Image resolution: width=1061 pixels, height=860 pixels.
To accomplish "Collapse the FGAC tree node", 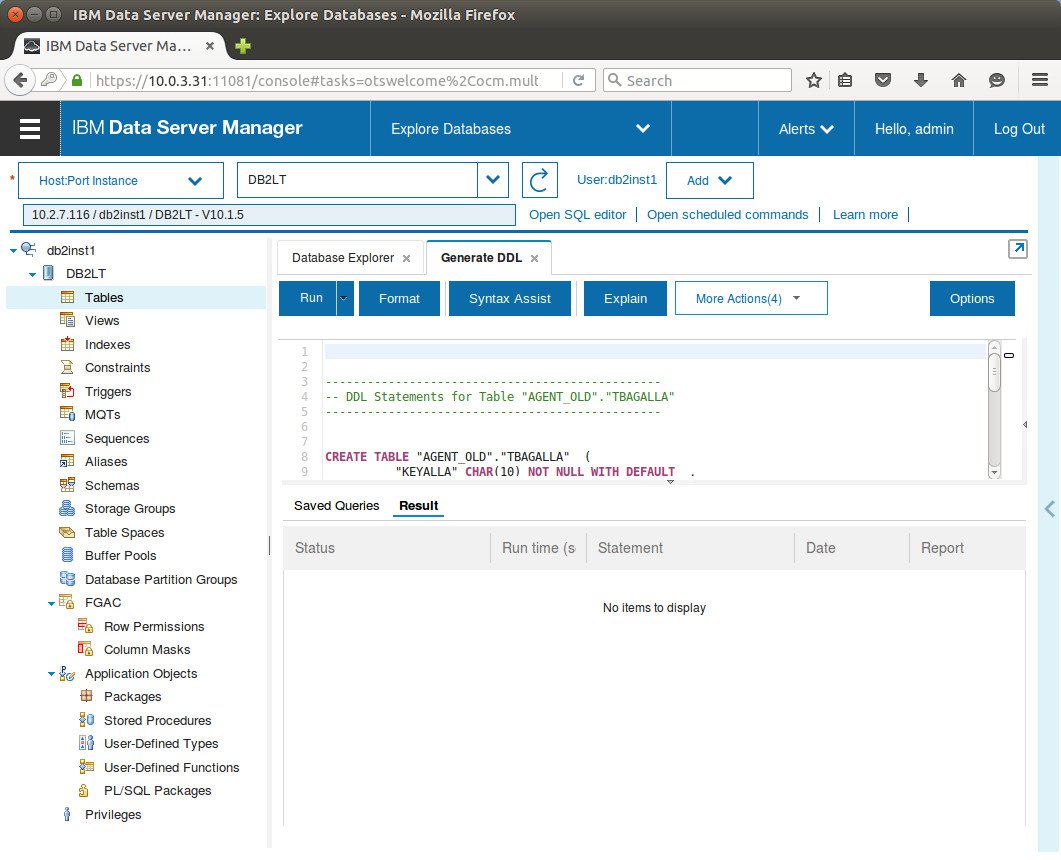I will (x=51, y=604).
